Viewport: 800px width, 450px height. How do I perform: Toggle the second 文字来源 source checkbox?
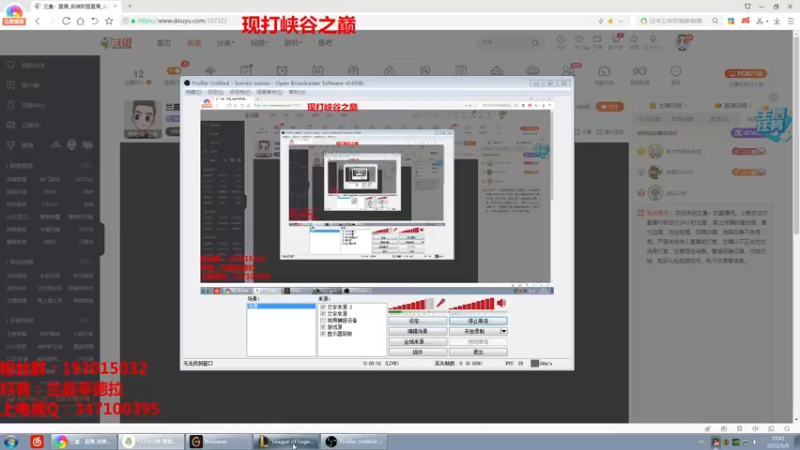(x=323, y=314)
